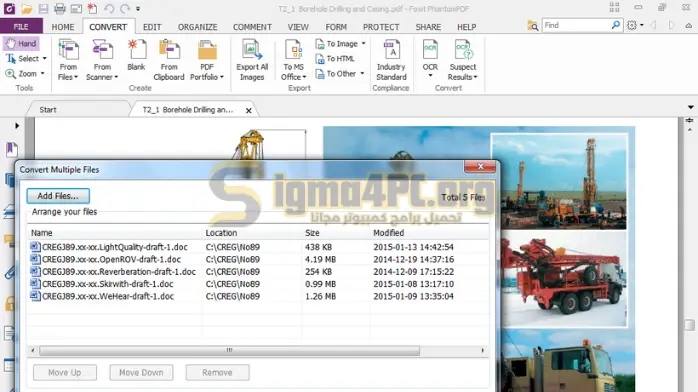The image size is (698, 392).
Task: Close the Convert Multiple Files dialog
Action: 480,166
